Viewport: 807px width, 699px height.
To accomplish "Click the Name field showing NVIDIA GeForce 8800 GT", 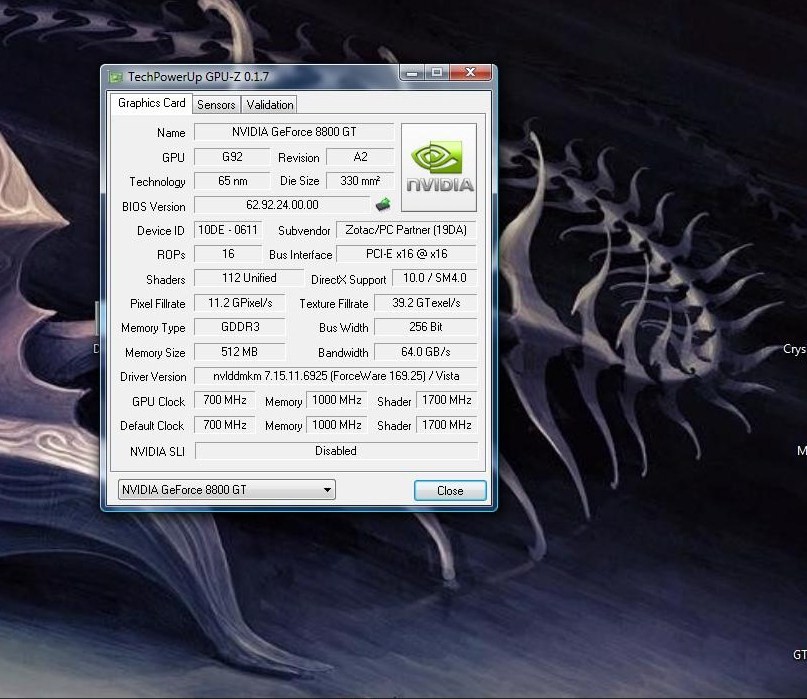I will coord(294,132).
